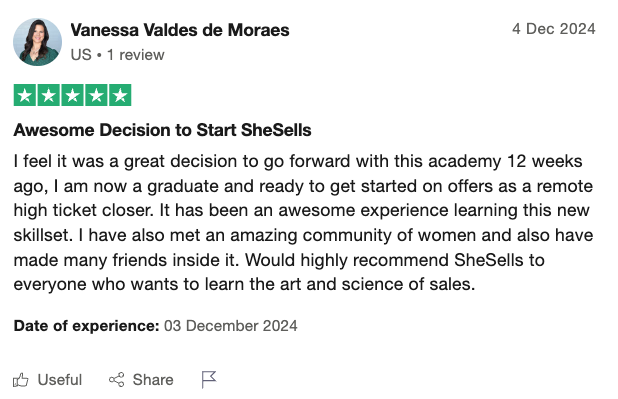
Task: Click the second green rating star
Action: pyautogui.click(x=48, y=95)
